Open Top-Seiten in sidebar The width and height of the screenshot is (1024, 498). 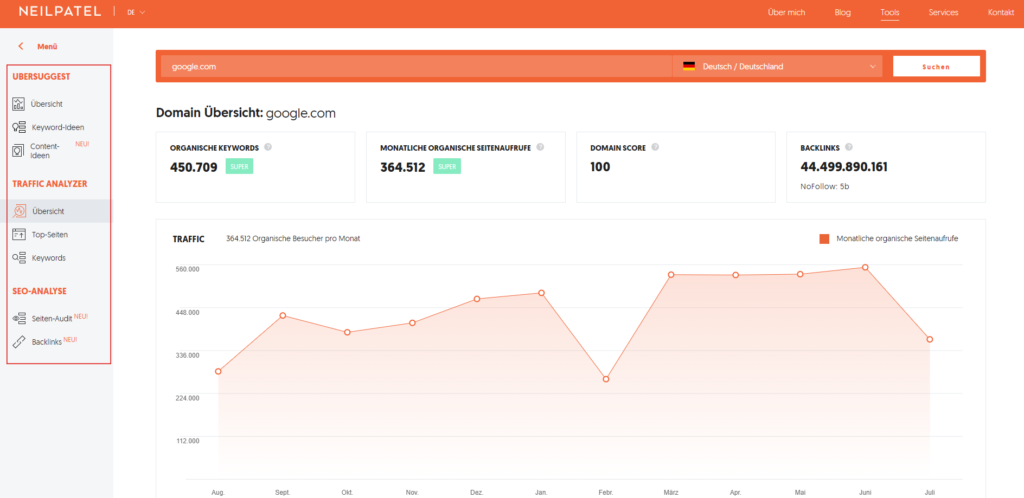(50, 234)
